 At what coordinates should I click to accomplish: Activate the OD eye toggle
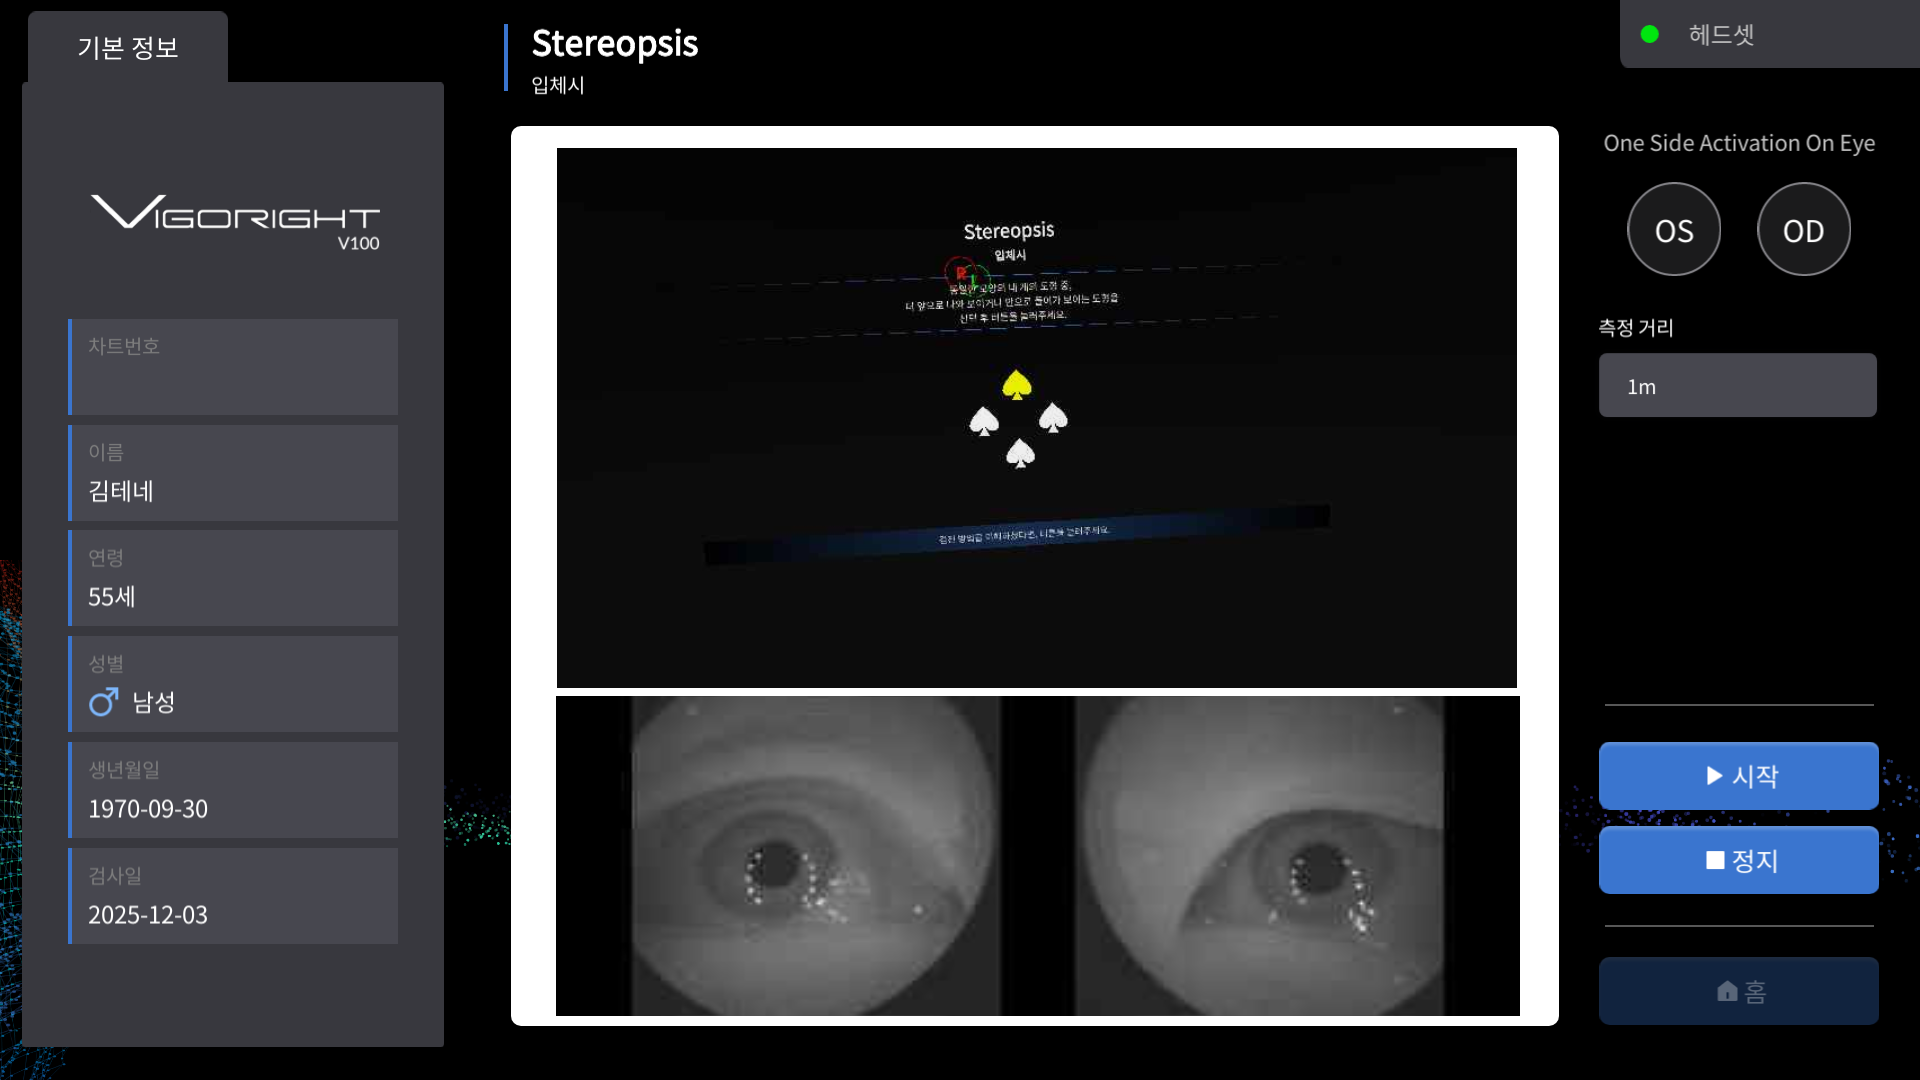[1803, 229]
